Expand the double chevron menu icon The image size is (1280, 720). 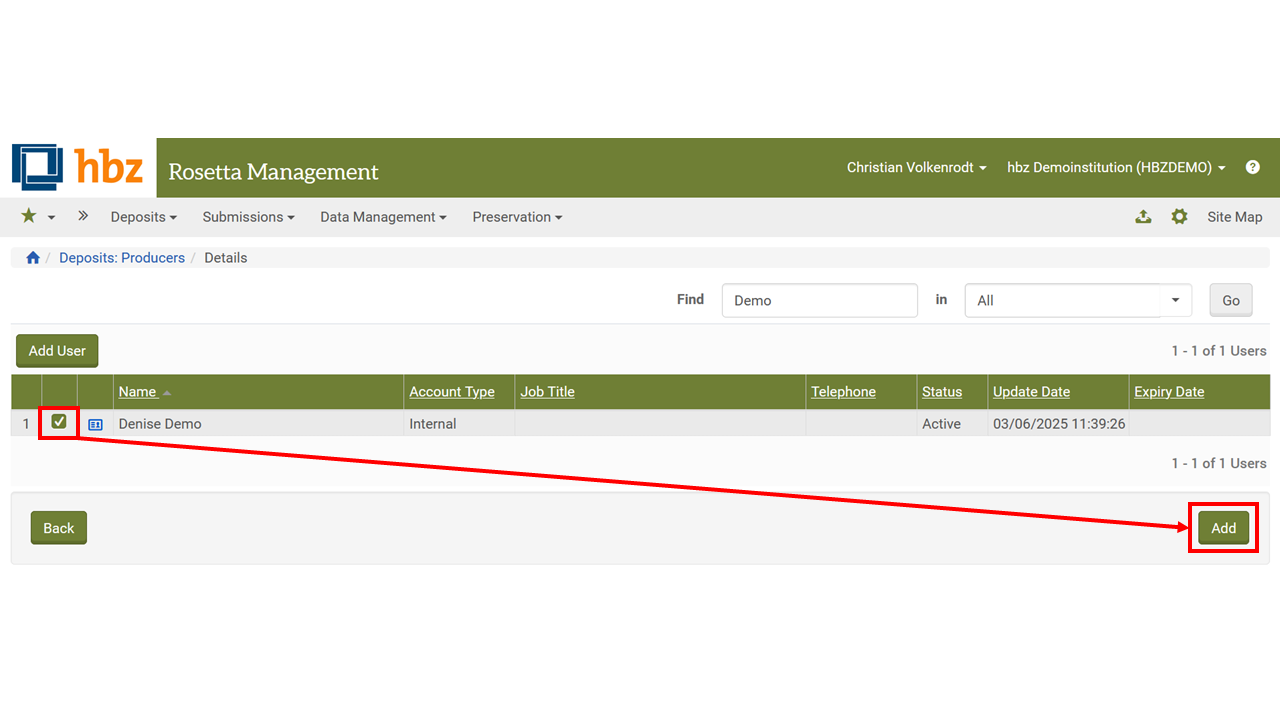(x=83, y=216)
